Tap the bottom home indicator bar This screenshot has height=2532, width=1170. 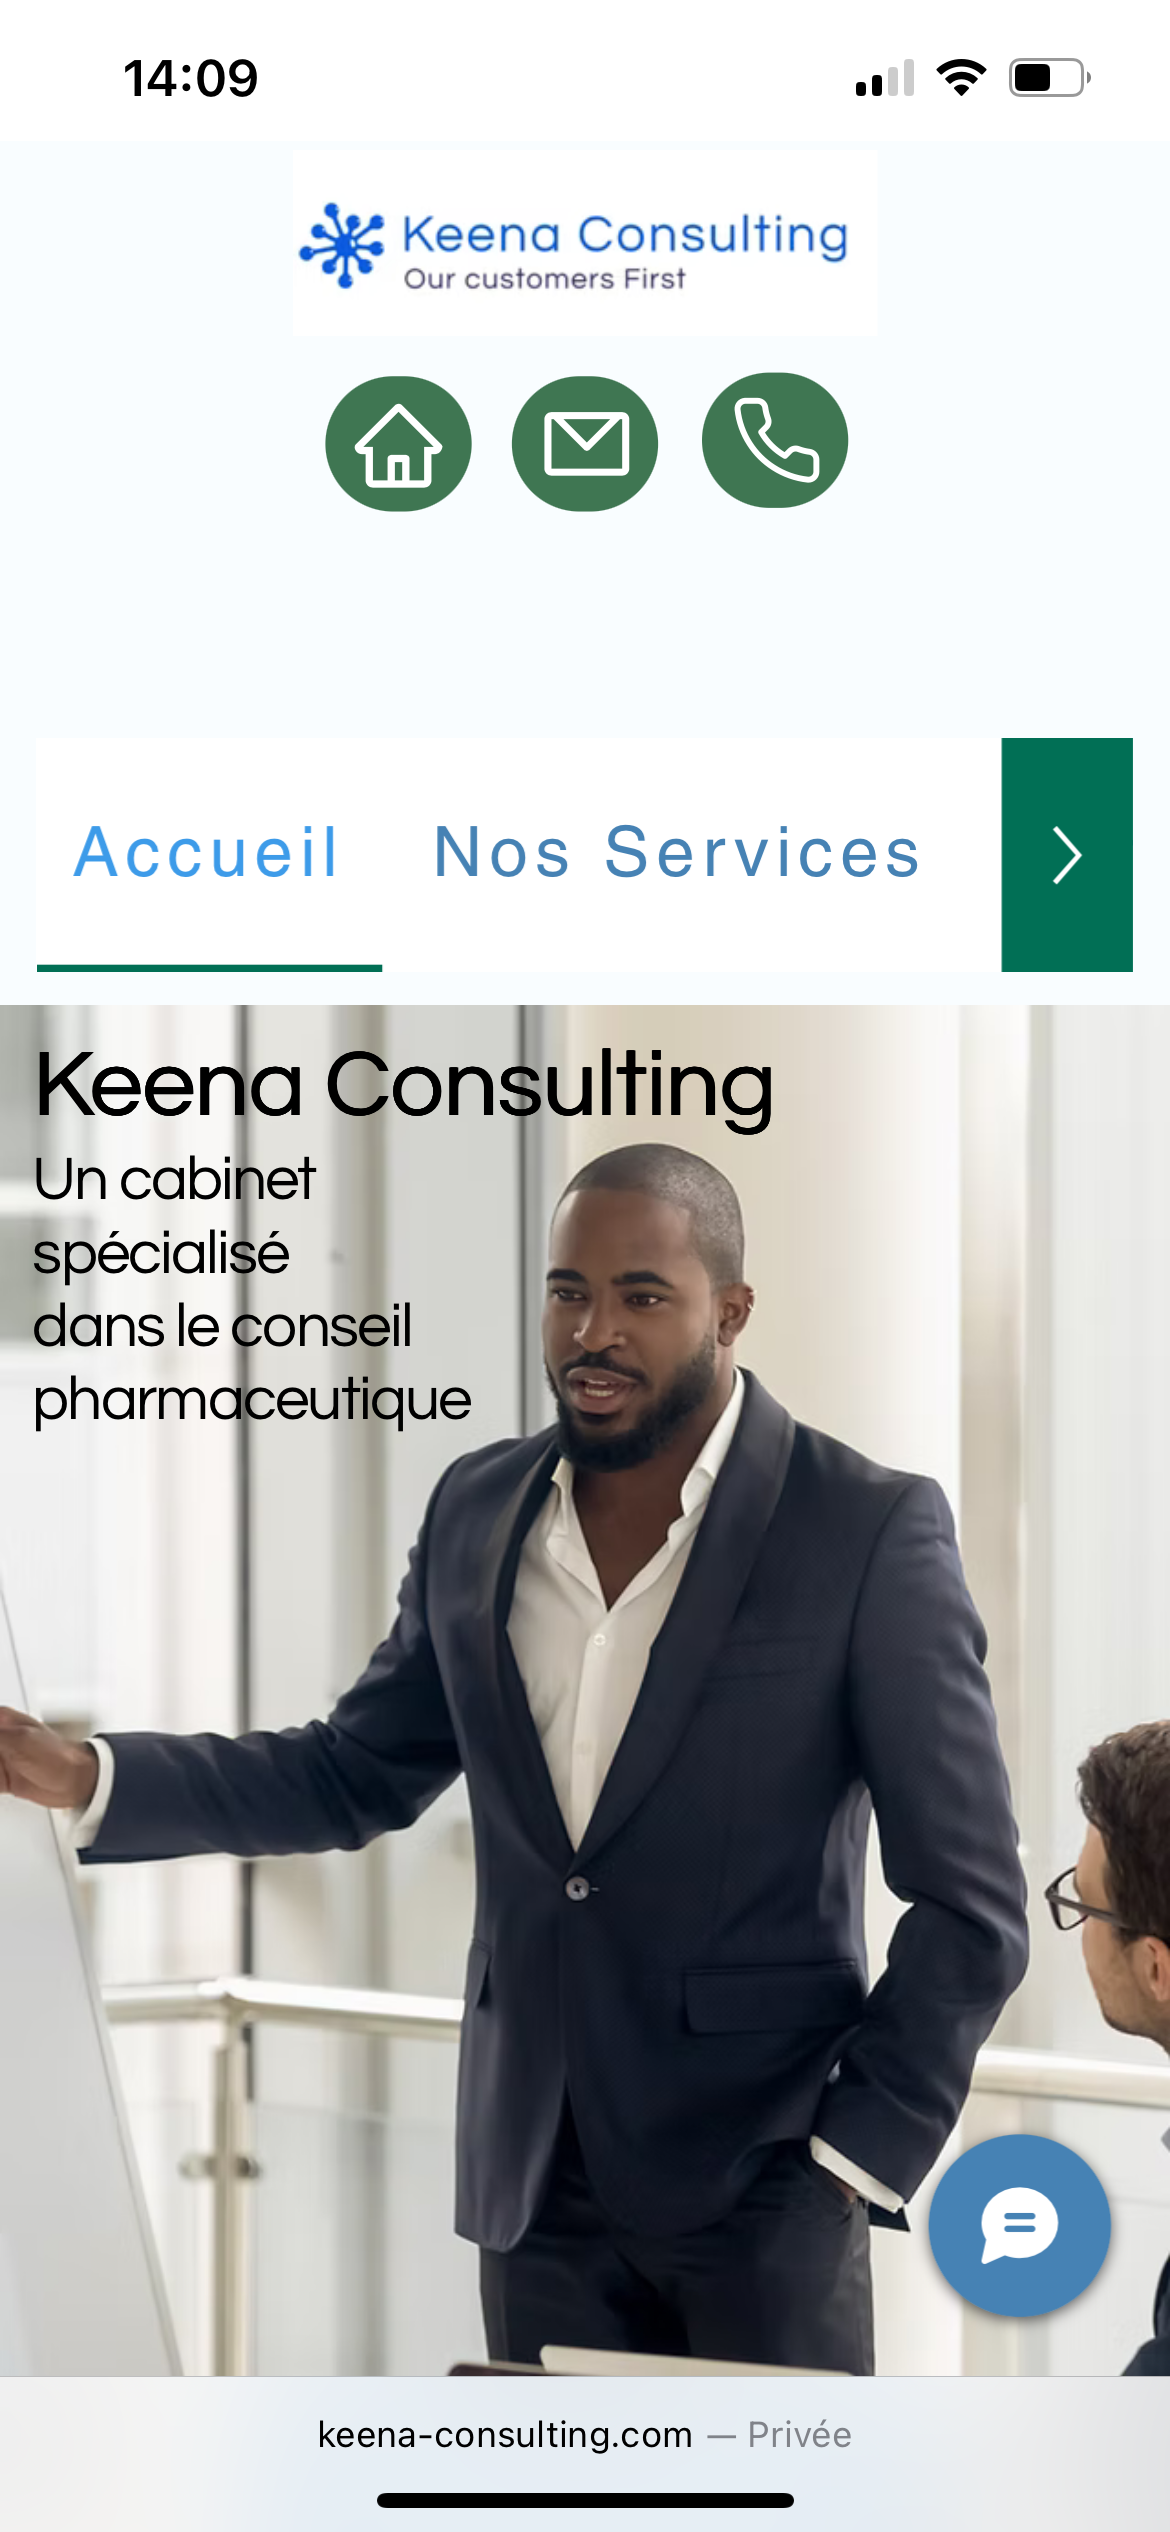pyautogui.click(x=585, y=2500)
